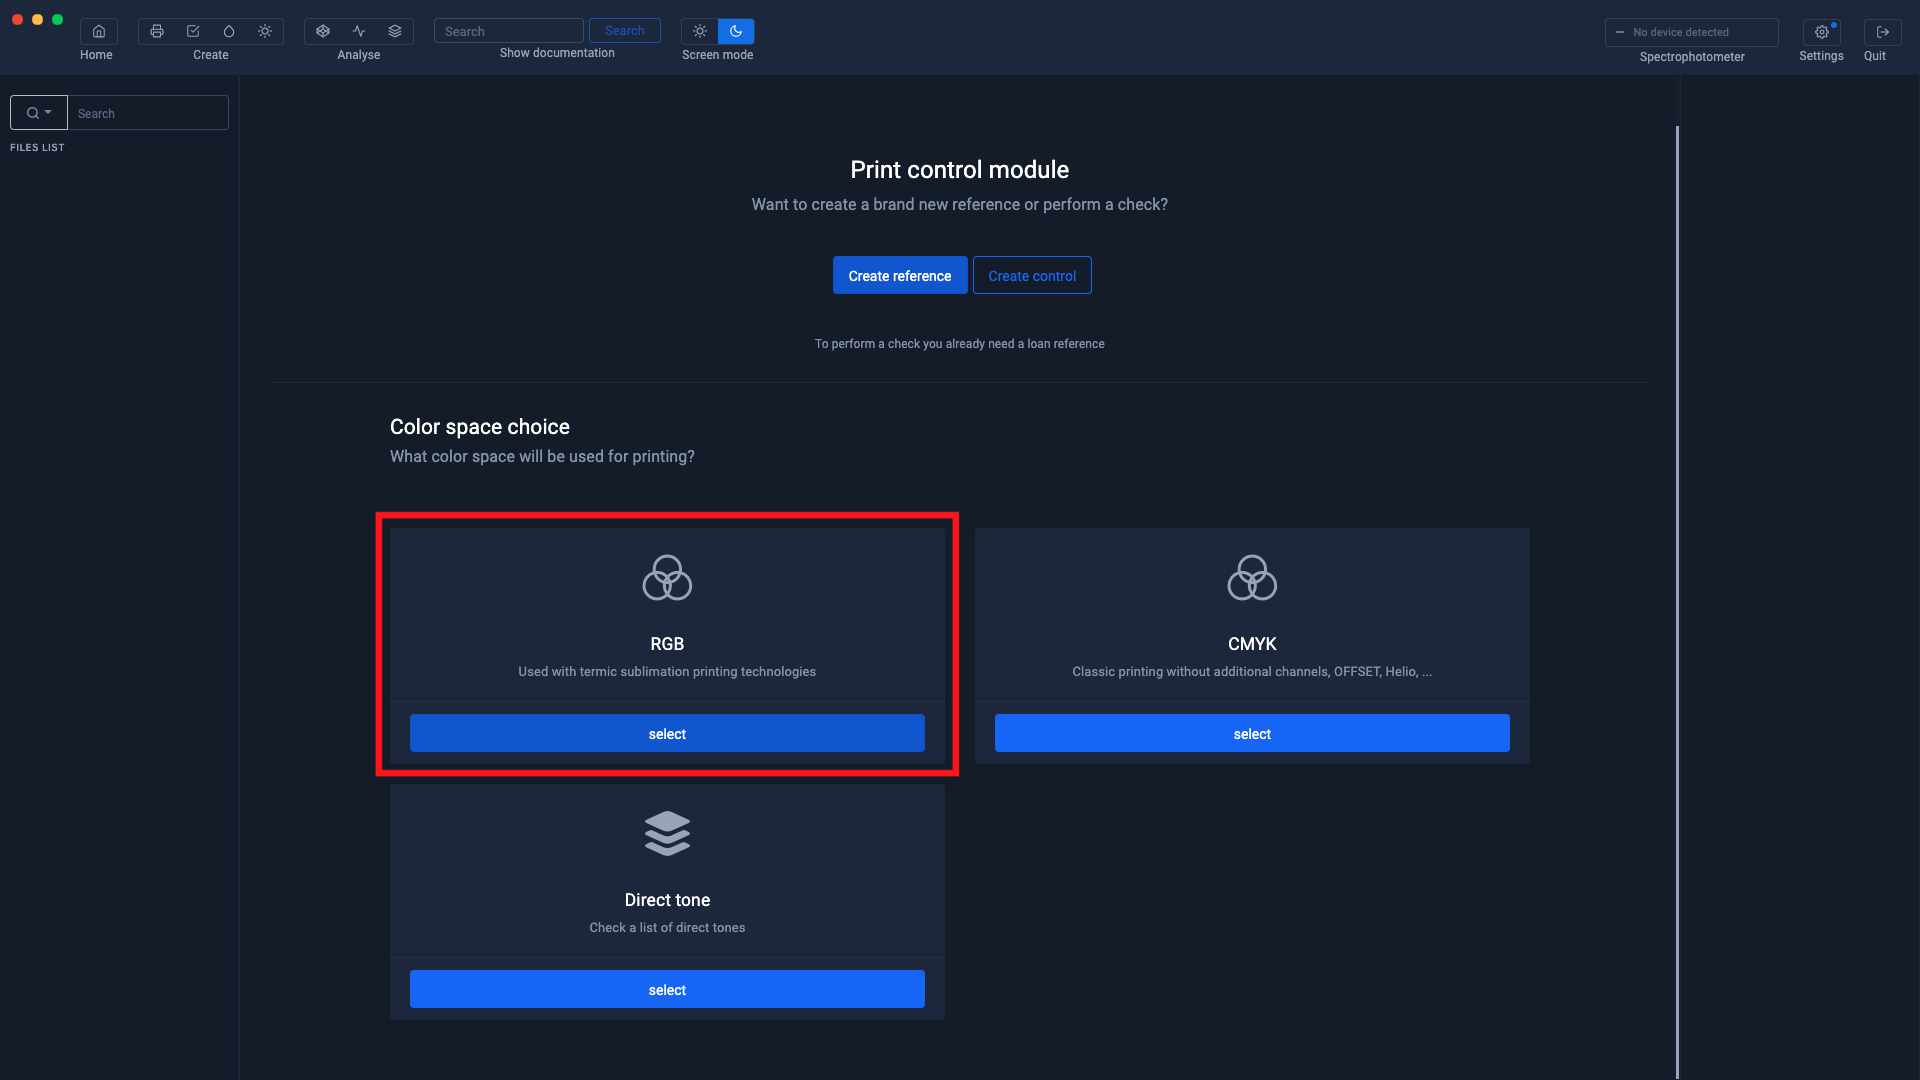Switch to light screen mode
Image resolution: width=1920 pixels, height=1080 pixels.
[x=700, y=31]
